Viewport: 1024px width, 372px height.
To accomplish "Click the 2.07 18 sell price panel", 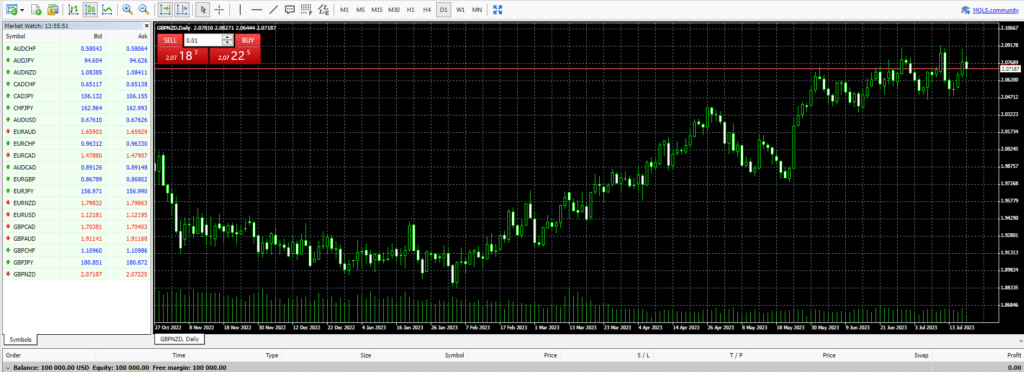I will click(182, 56).
